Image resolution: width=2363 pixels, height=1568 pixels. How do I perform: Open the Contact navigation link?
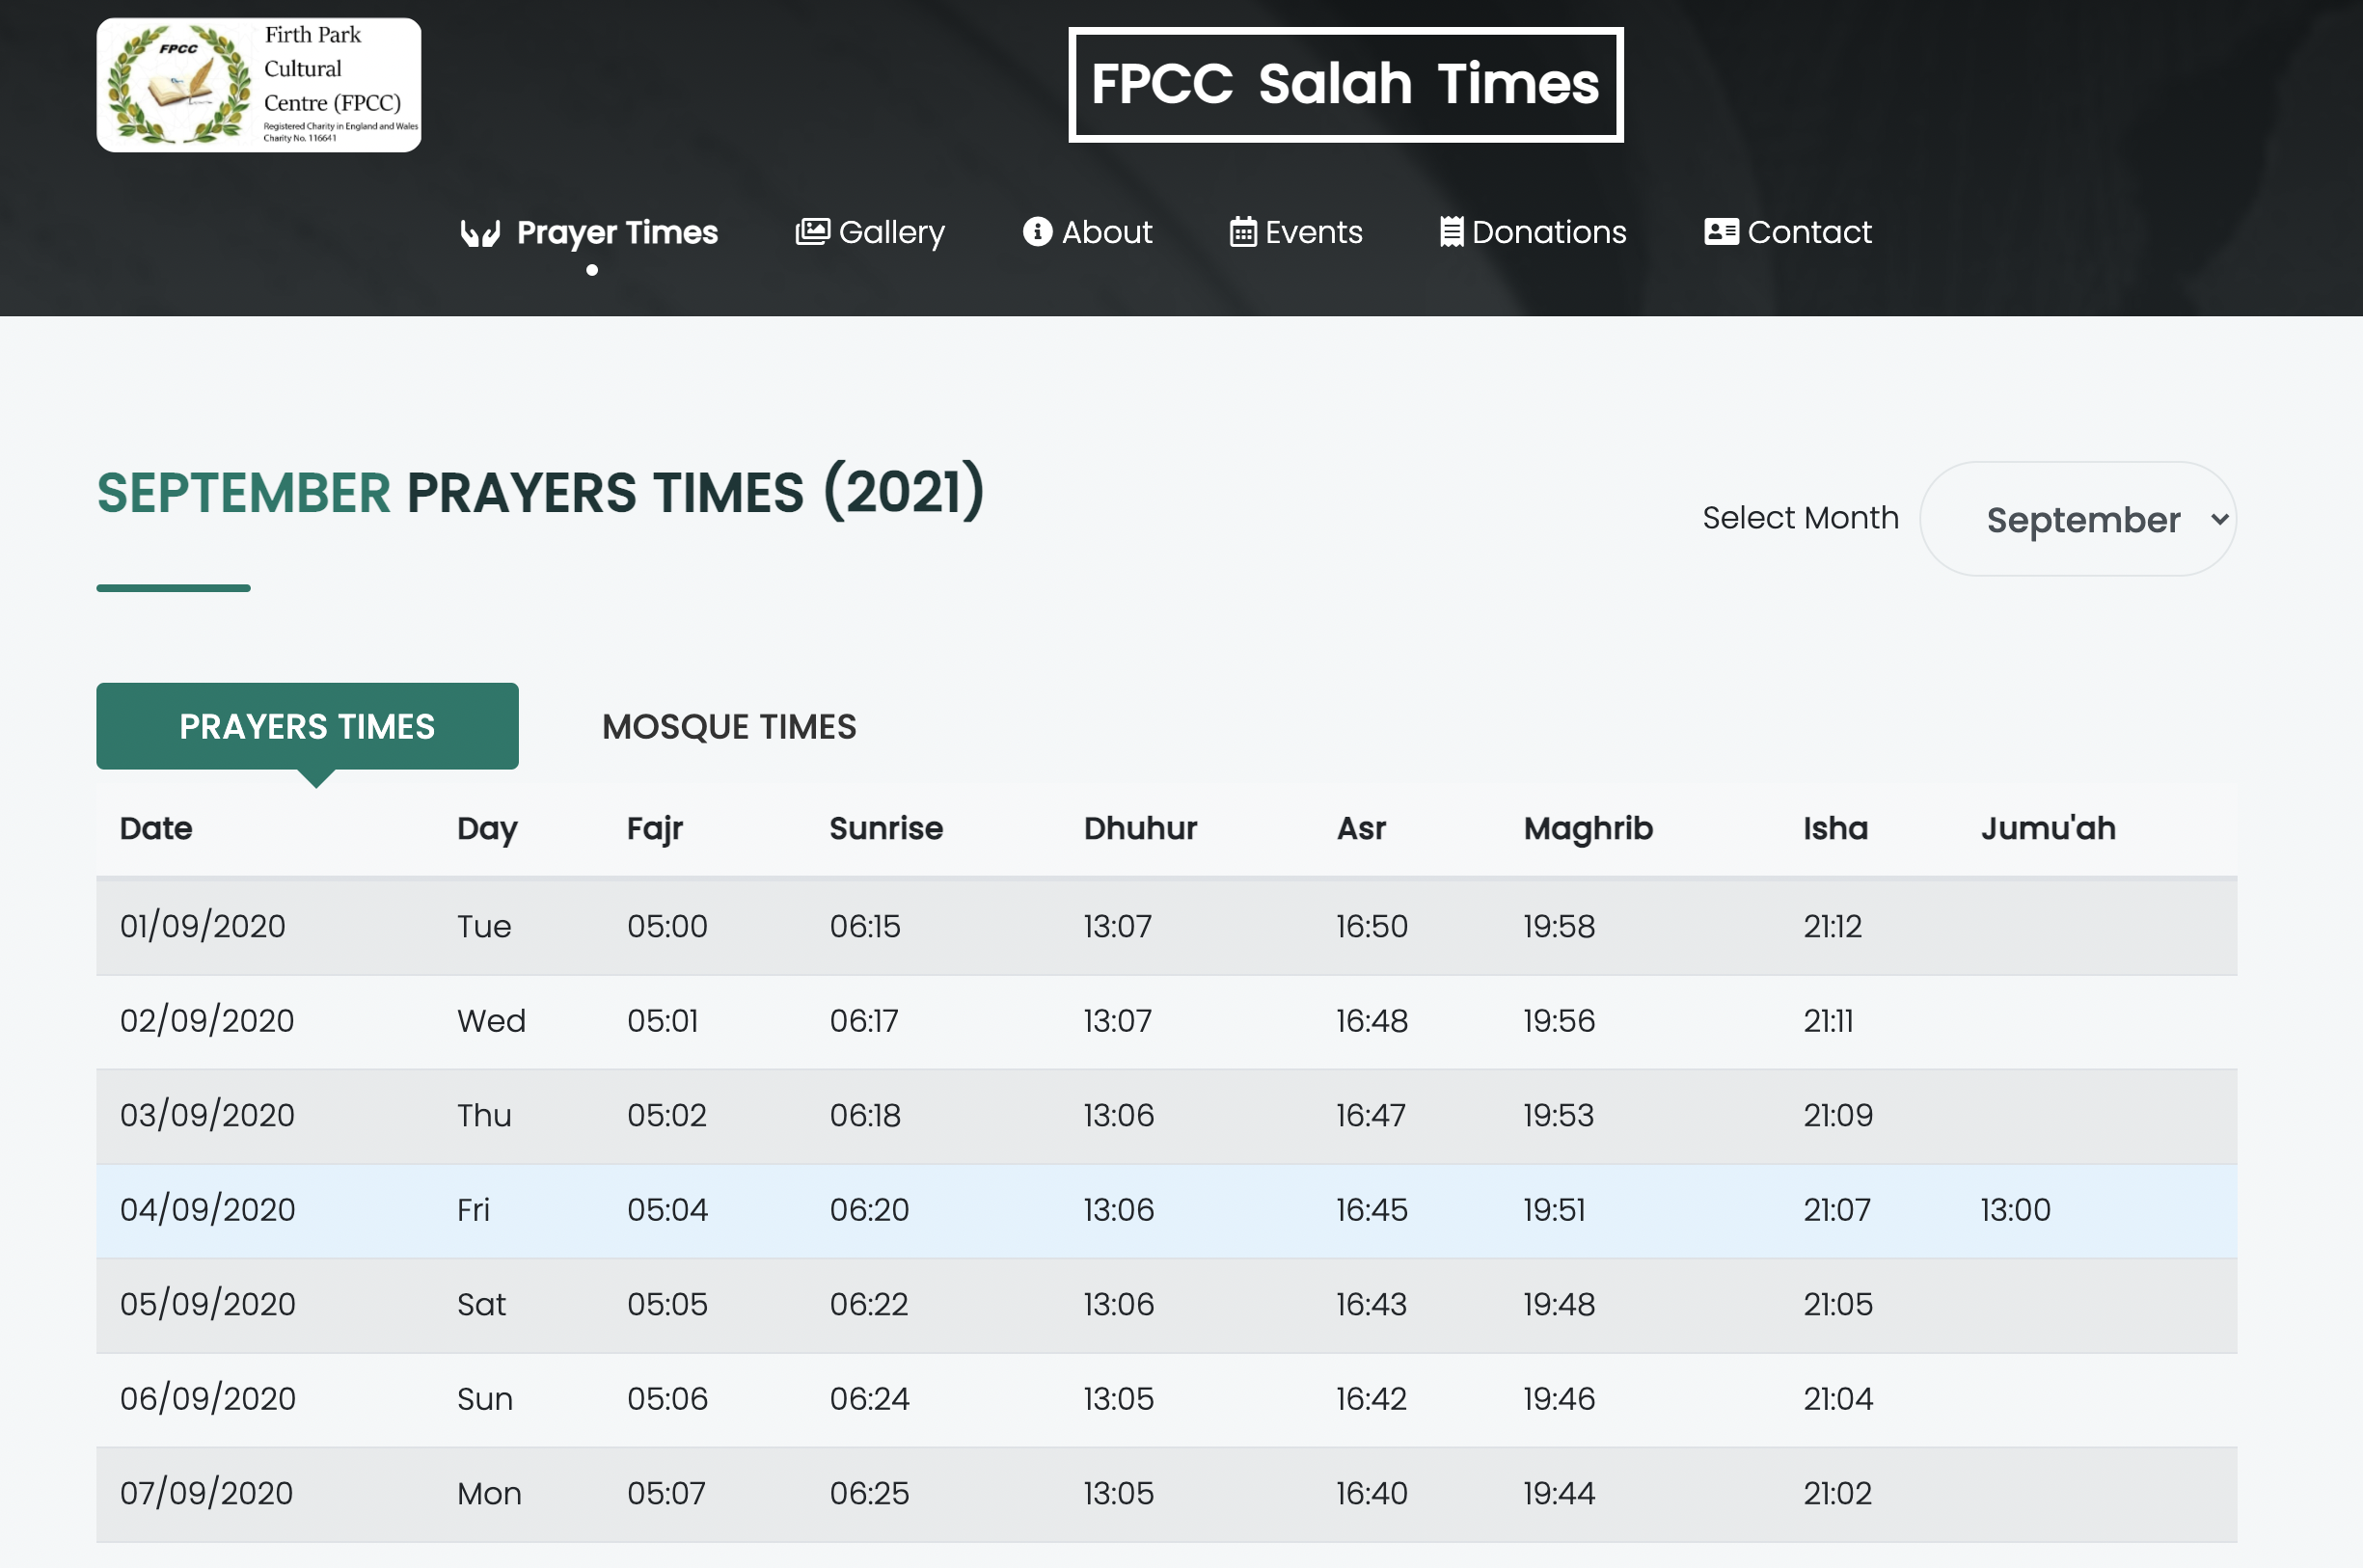(1809, 232)
